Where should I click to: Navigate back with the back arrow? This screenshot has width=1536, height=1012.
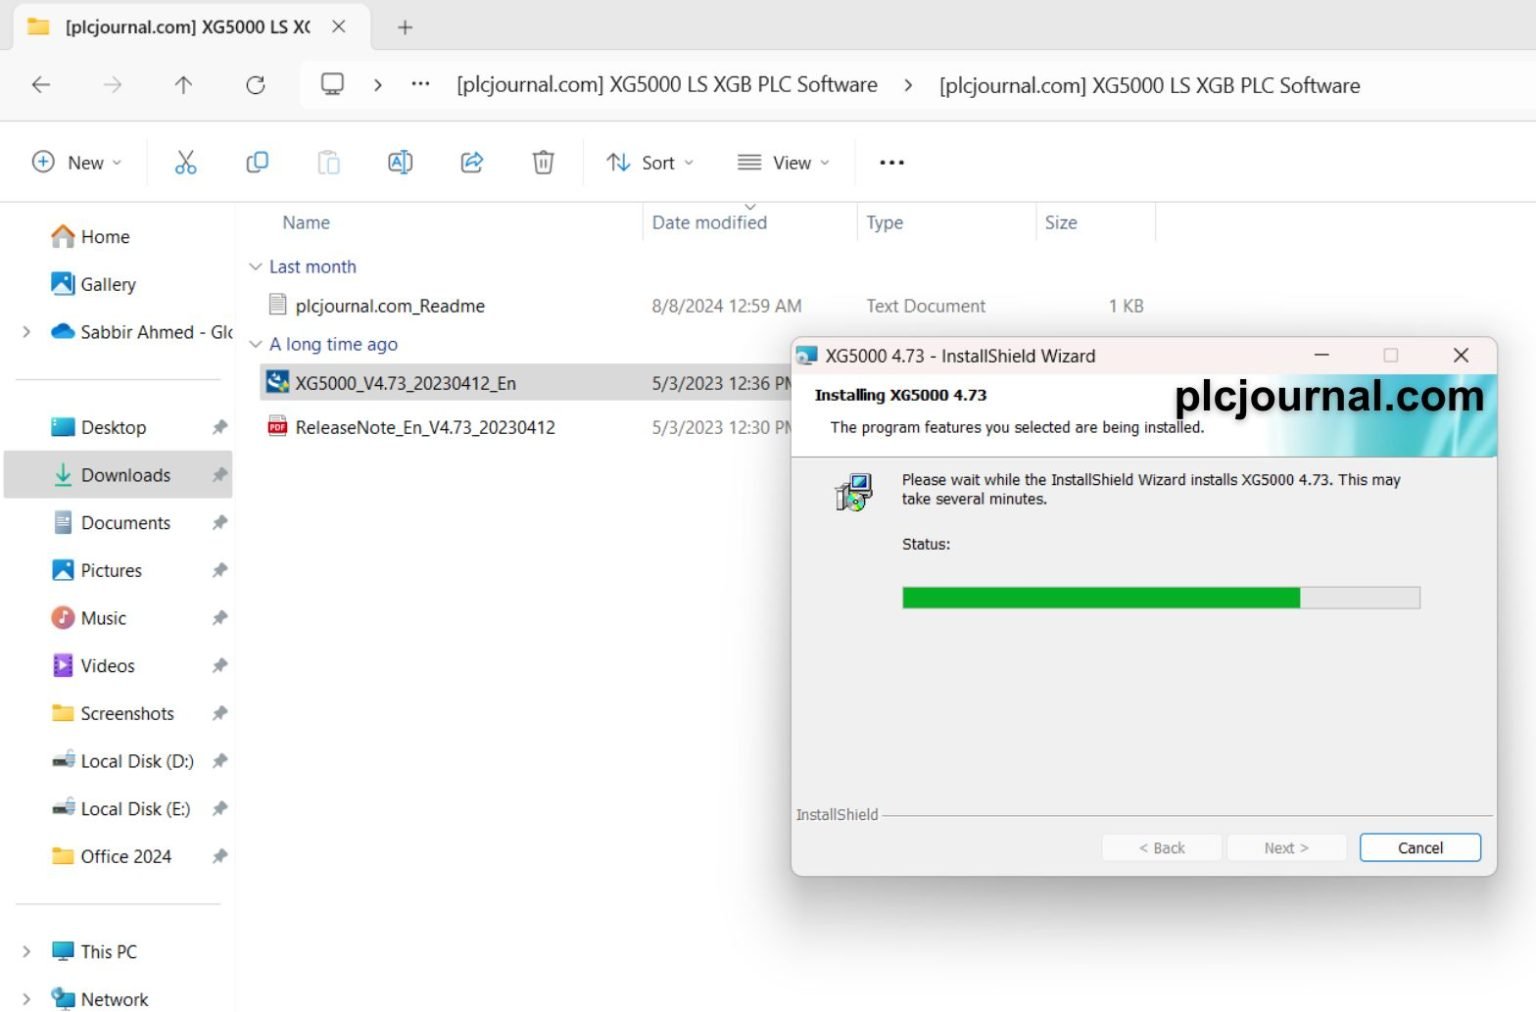coord(41,85)
